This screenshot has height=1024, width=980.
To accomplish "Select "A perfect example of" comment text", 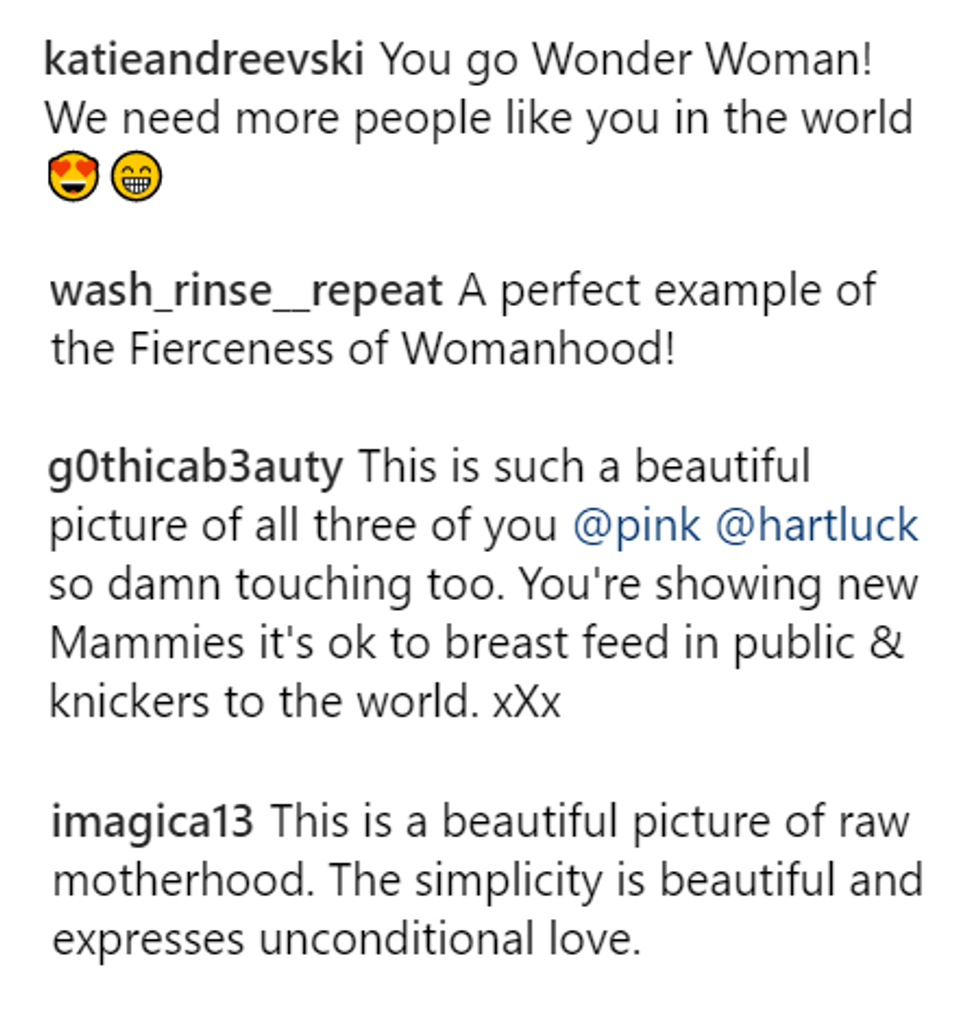I will 668,291.
